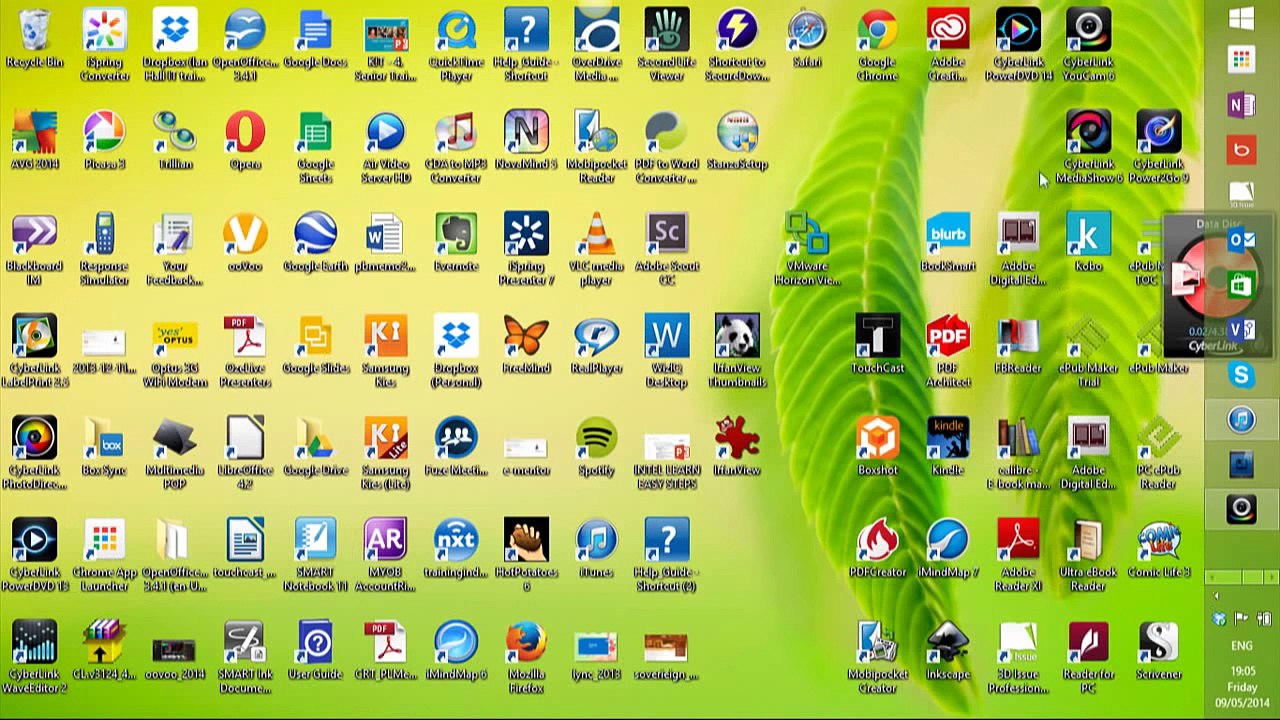Open the SecondLife Viewer icon
Viewport: 1280px width, 720px height.
[667, 30]
